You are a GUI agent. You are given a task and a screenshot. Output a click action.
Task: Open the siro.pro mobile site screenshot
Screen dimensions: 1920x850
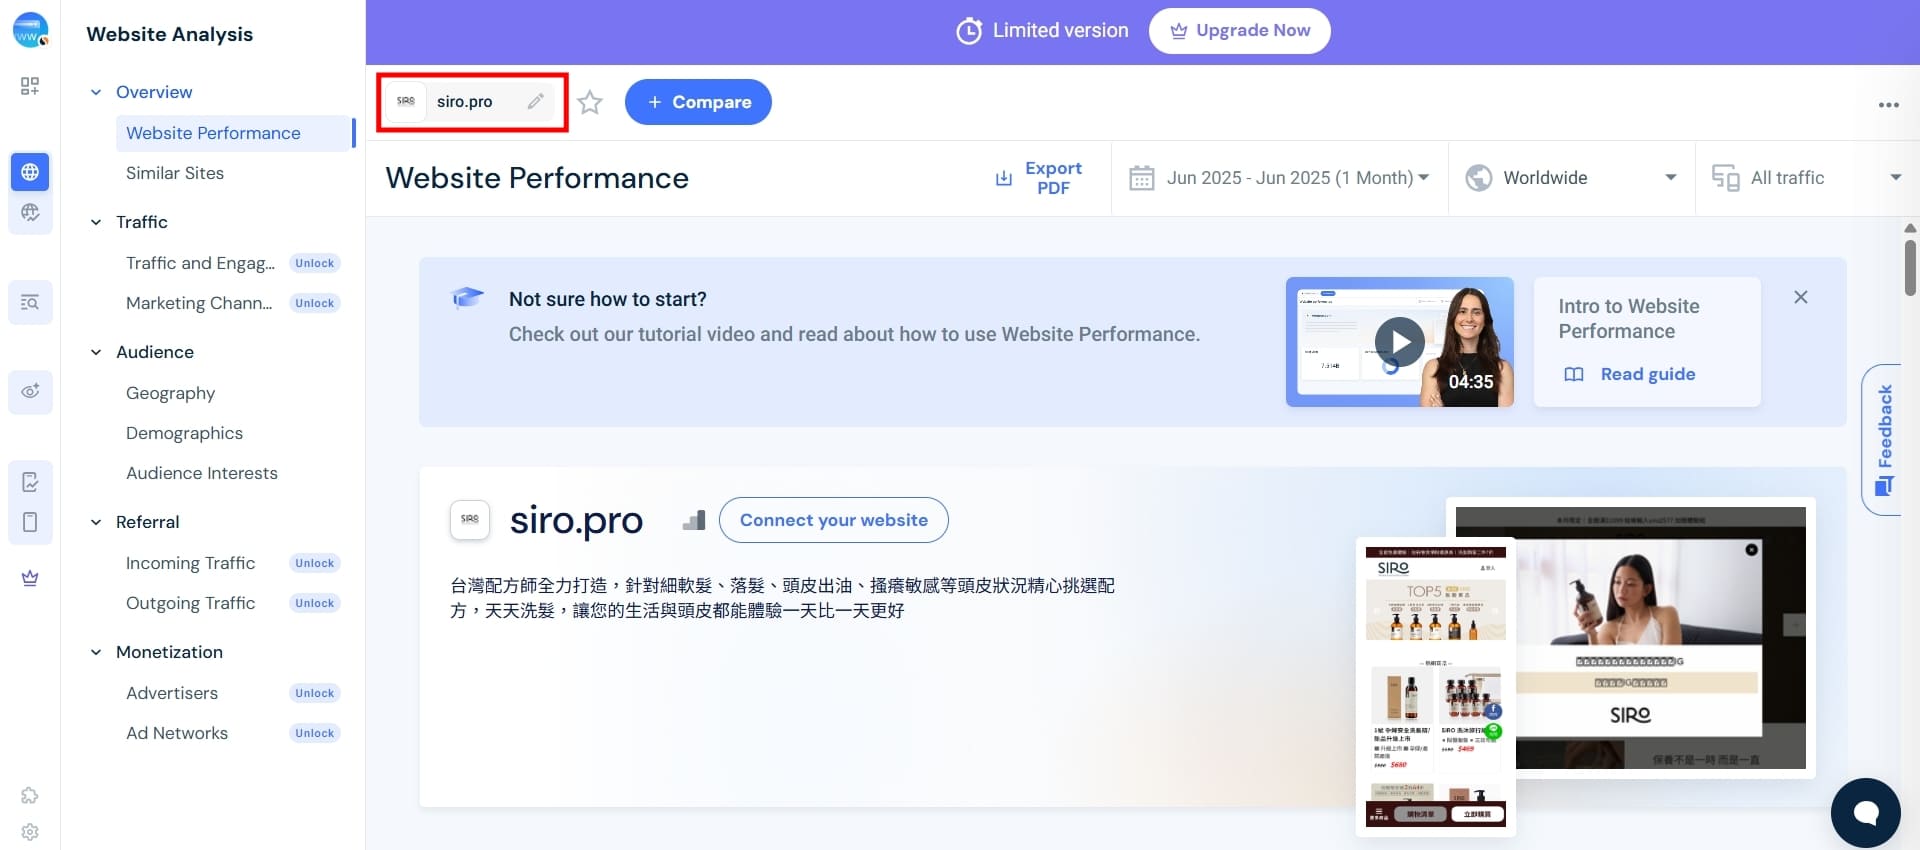(x=1435, y=687)
